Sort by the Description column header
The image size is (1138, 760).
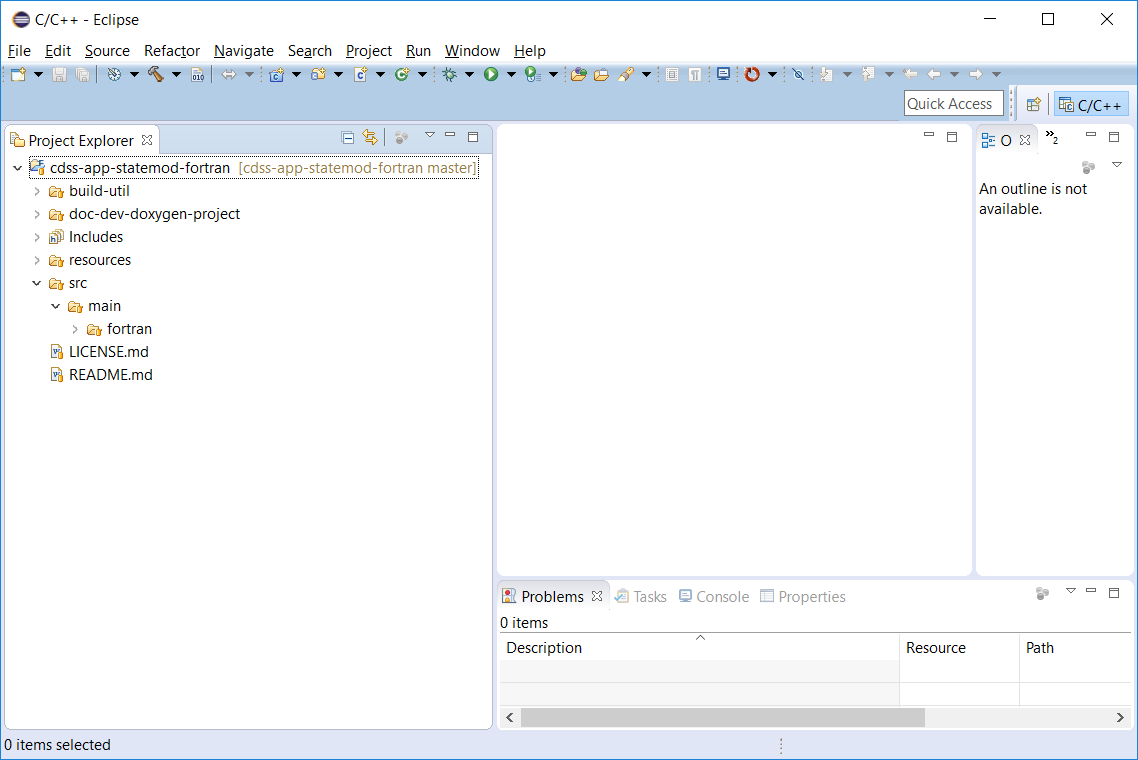coord(700,647)
